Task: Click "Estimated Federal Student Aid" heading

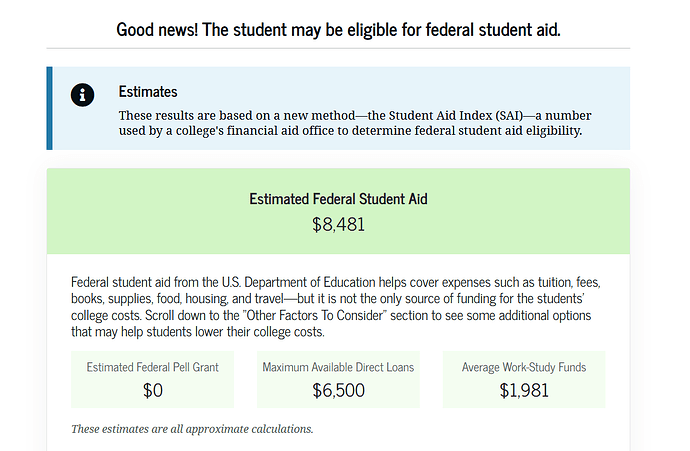Action: tap(338, 199)
